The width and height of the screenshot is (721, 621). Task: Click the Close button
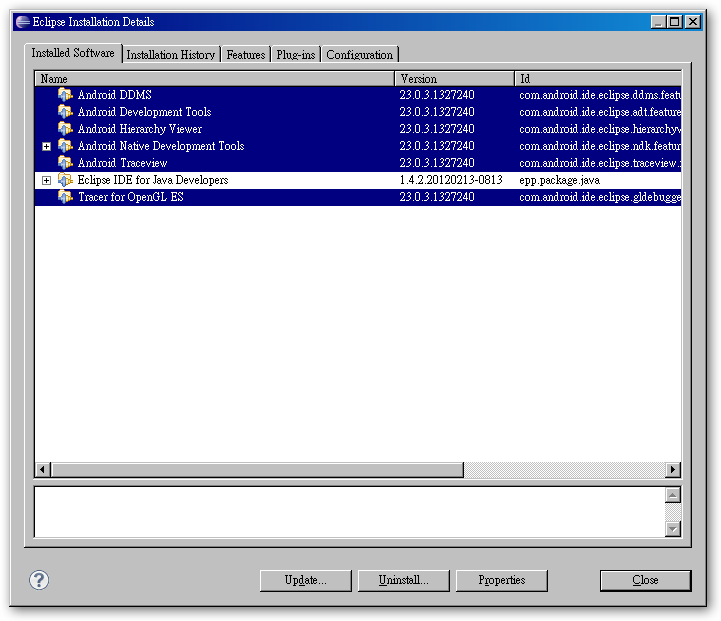tap(645, 581)
